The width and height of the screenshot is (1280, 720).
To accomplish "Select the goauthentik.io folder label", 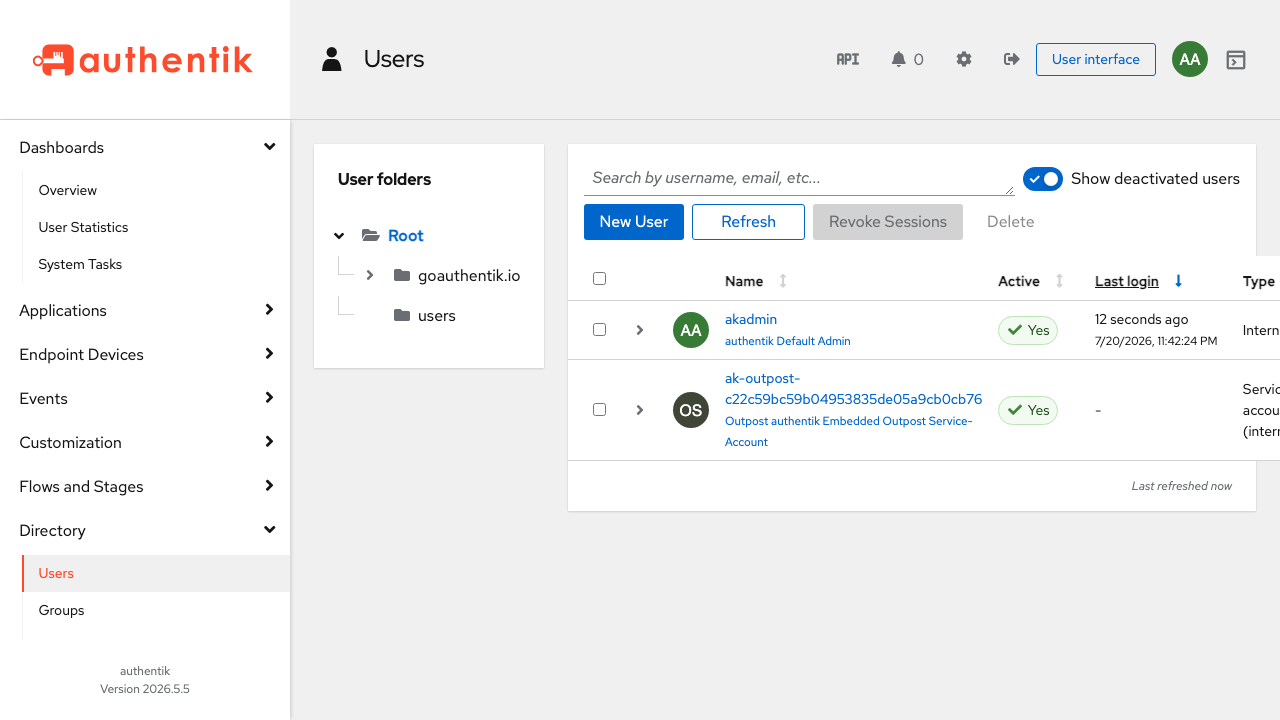I will click(x=469, y=275).
